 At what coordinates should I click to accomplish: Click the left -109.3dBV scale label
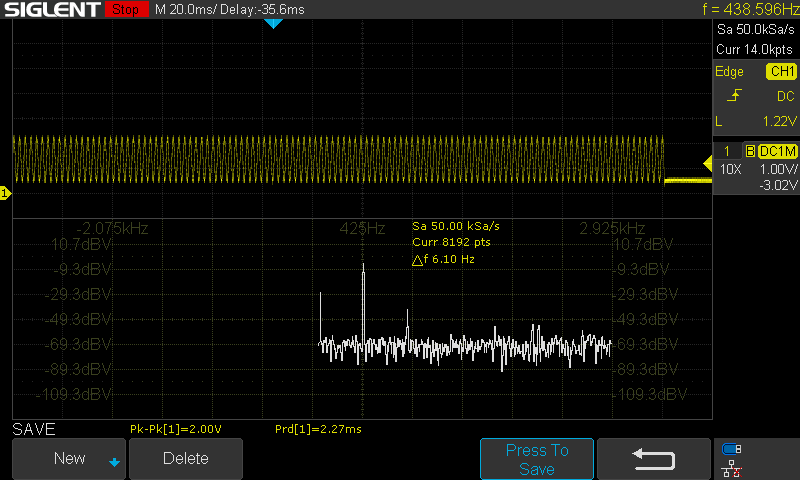(x=73, y=394)
